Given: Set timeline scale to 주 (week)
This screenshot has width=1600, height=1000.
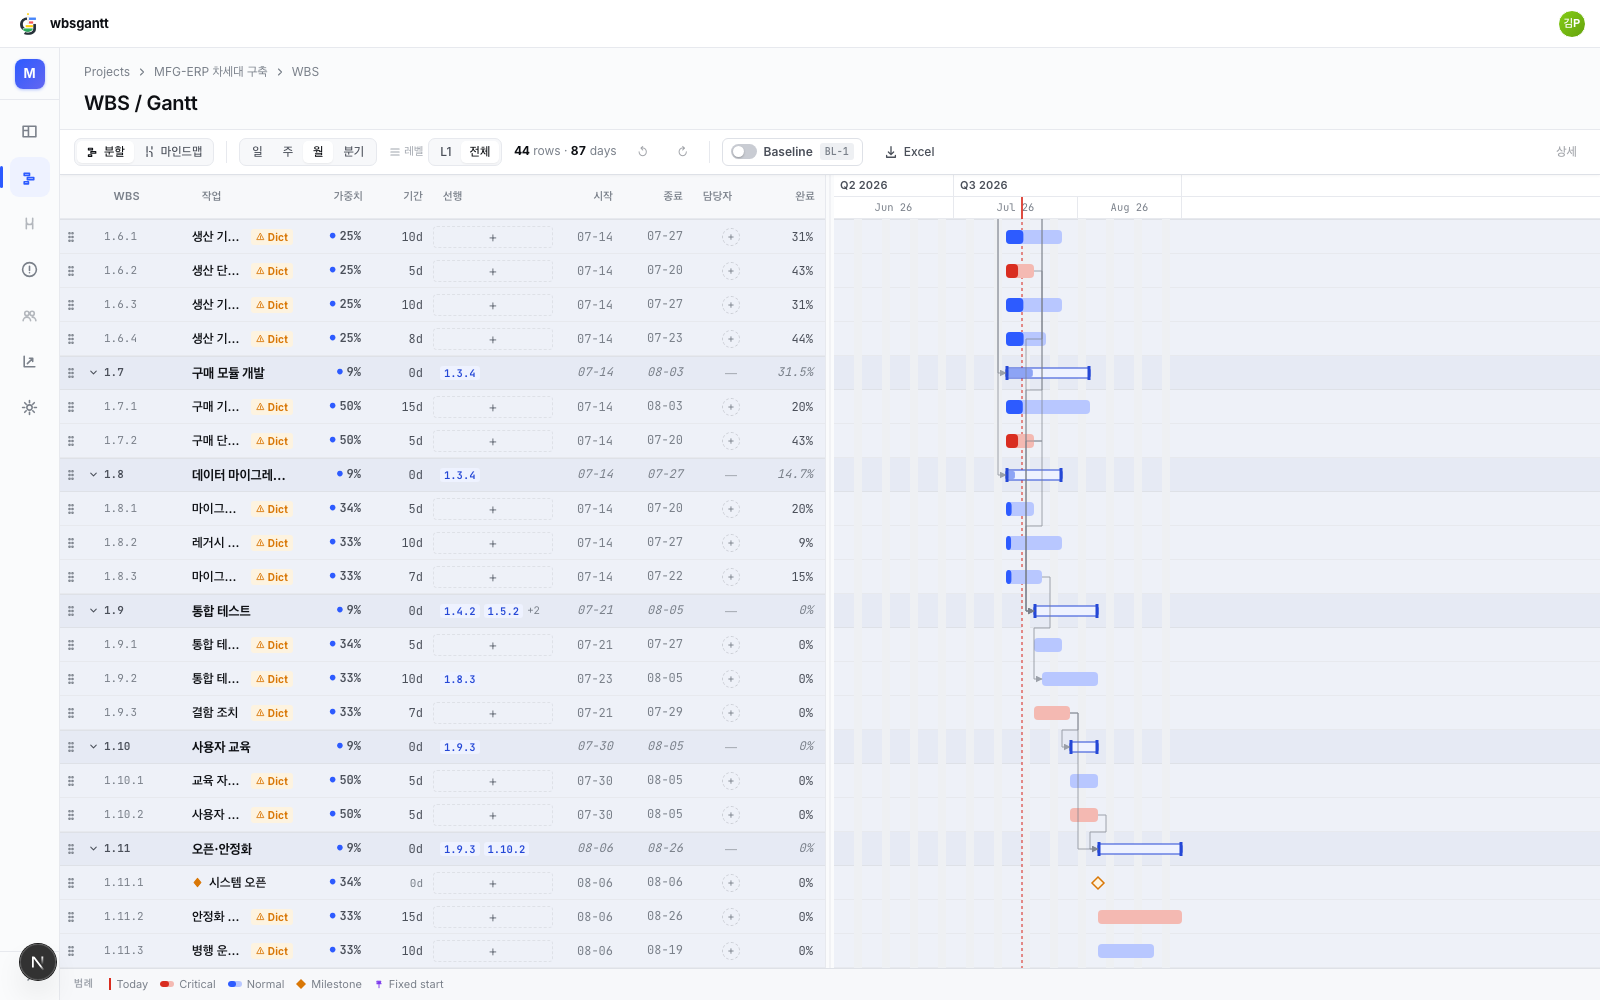Looking at the screenshot, I should click(287, 152).
